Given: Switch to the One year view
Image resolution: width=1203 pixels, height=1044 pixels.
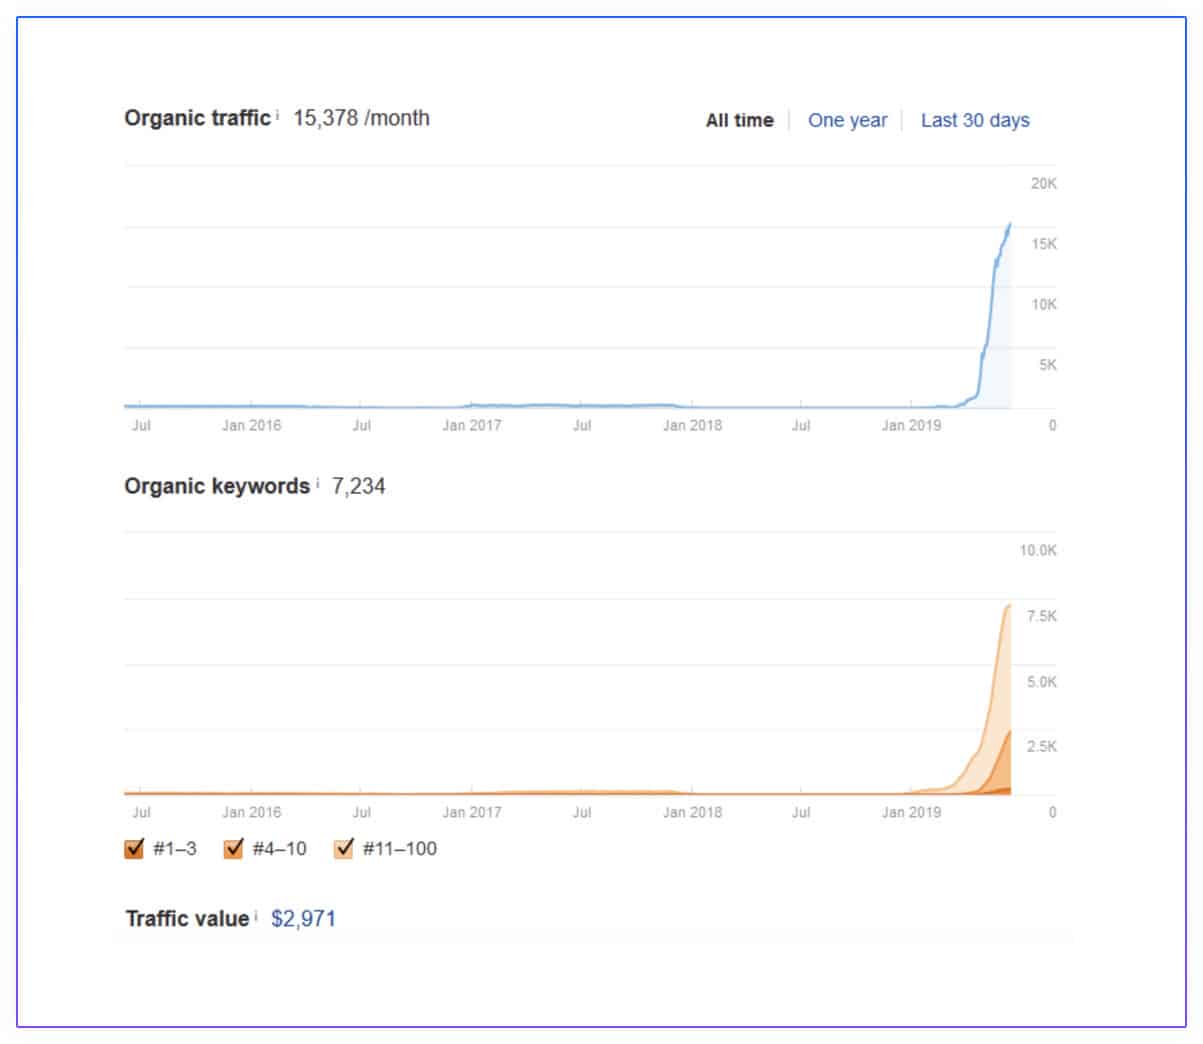Looking at the screenshot, I should (x=847, y=120).
